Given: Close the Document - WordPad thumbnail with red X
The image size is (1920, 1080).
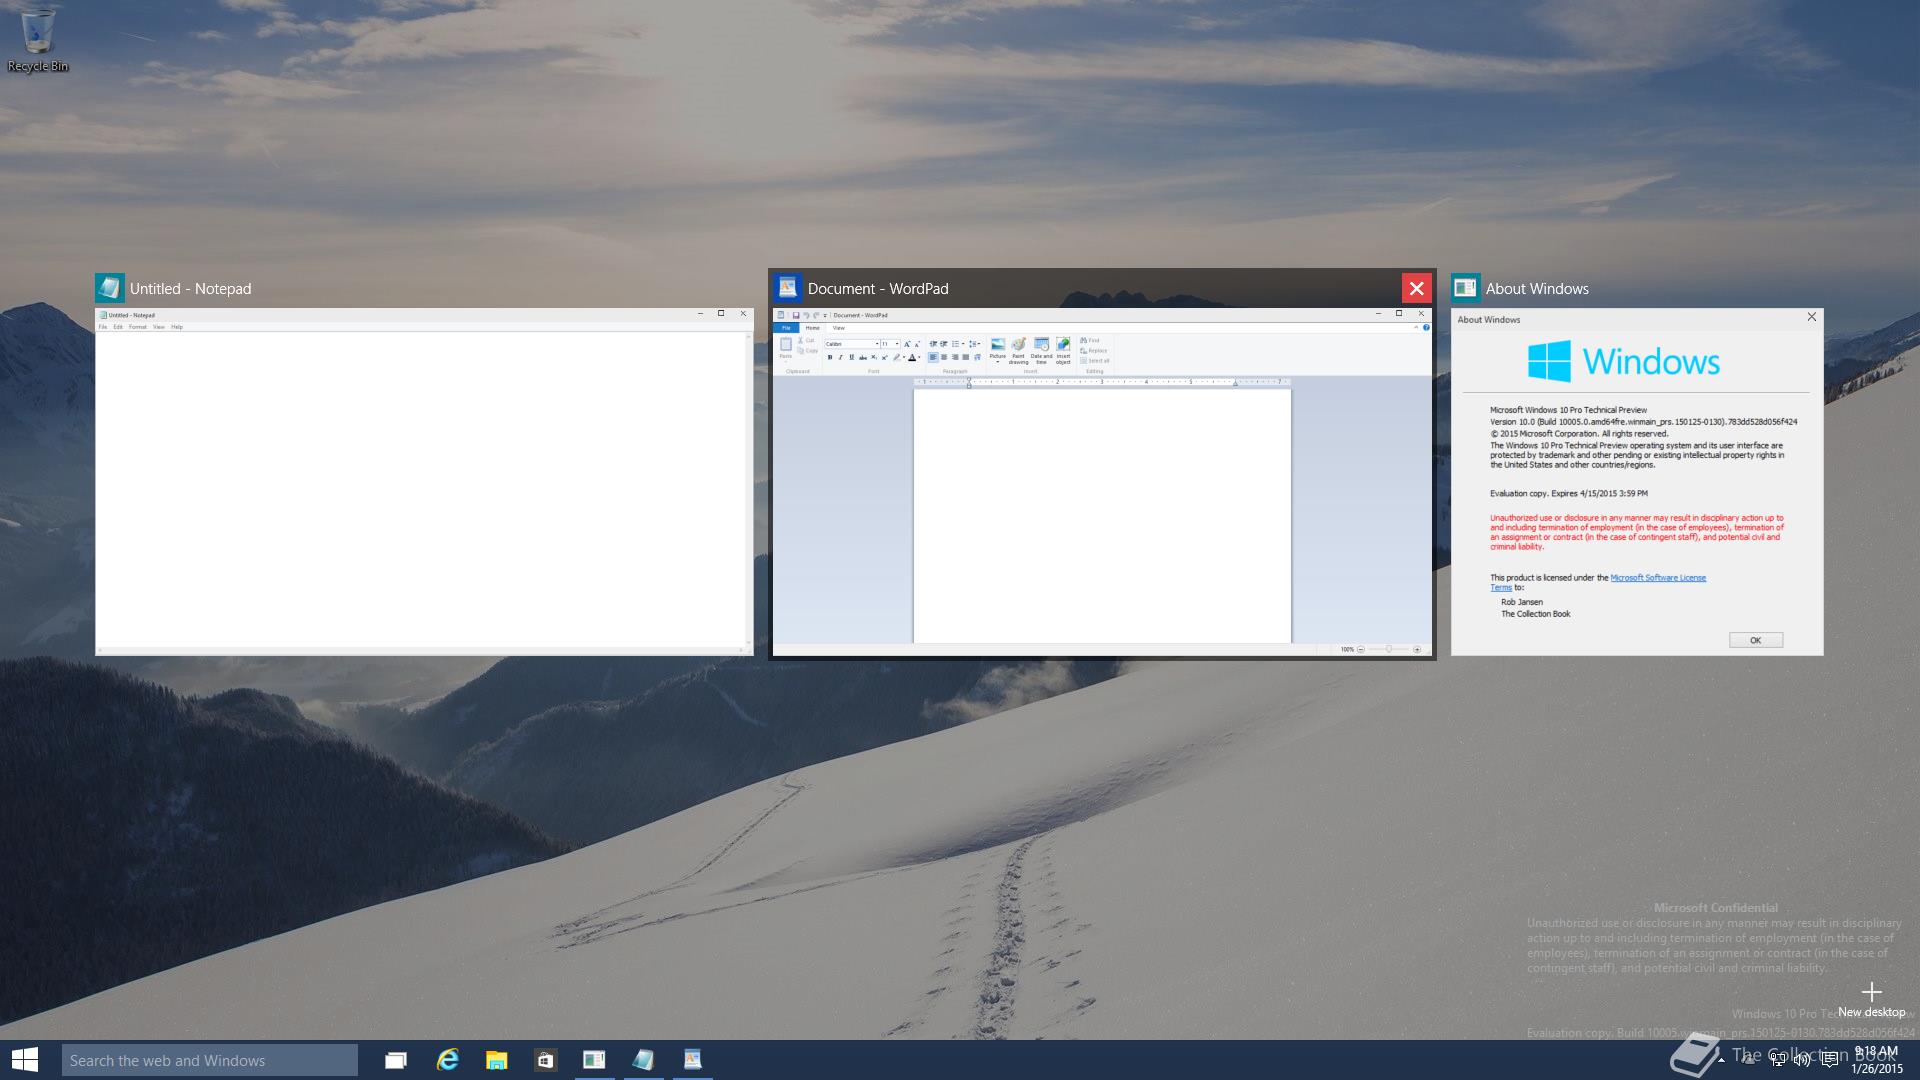Looking at the screenshot, I should point(1416,288).
